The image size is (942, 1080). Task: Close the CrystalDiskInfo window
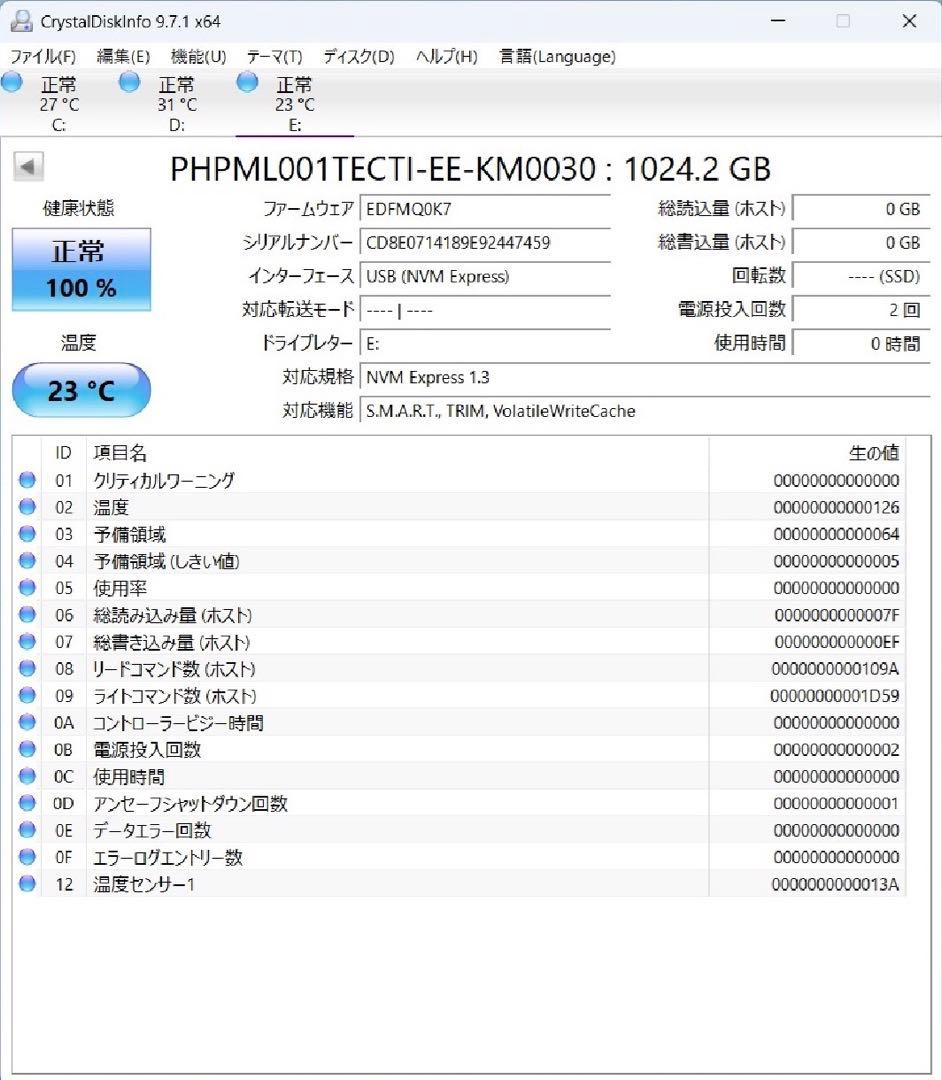(910, 21)
